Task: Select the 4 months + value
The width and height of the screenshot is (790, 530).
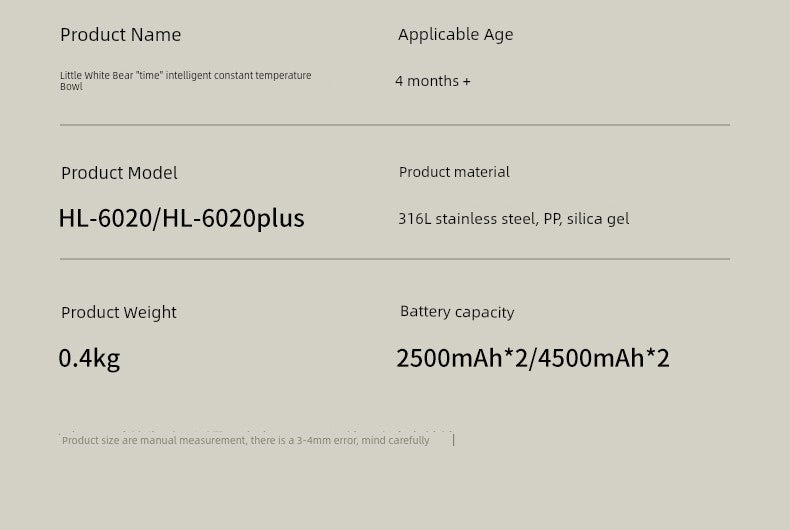Action: (x=433, y=81)
